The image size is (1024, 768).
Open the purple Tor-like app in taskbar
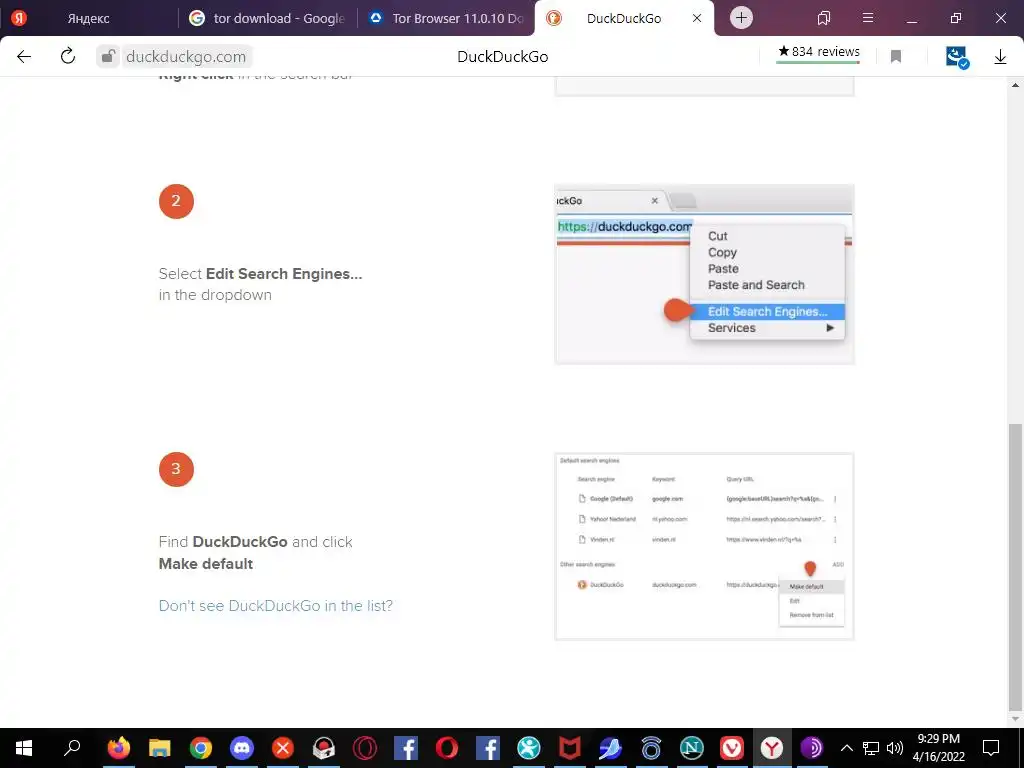[x=812, y=748]
